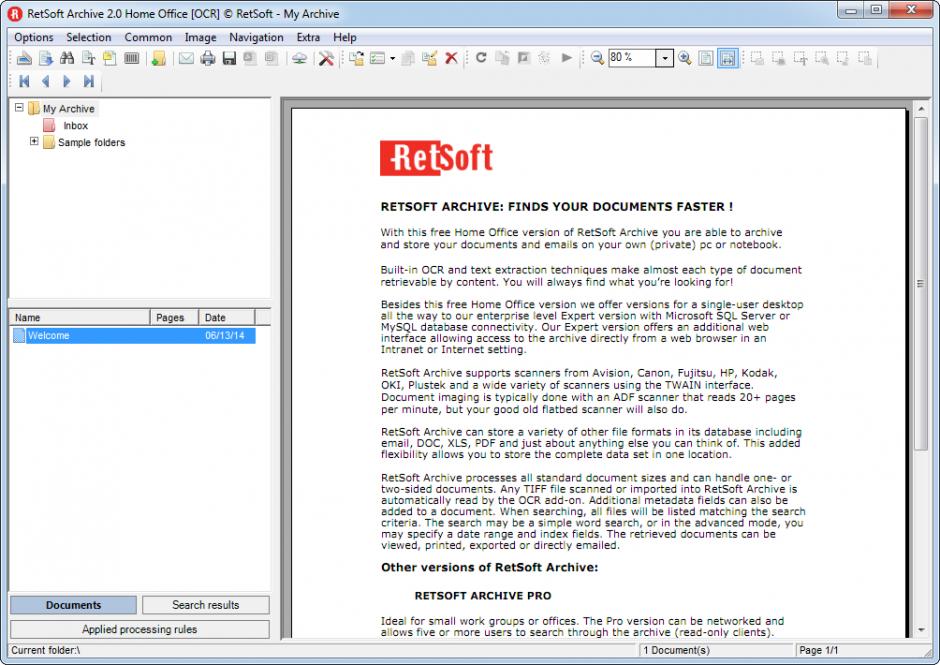
Task: Open search with the binoculars icon
Action: click(x=67, y=58)
